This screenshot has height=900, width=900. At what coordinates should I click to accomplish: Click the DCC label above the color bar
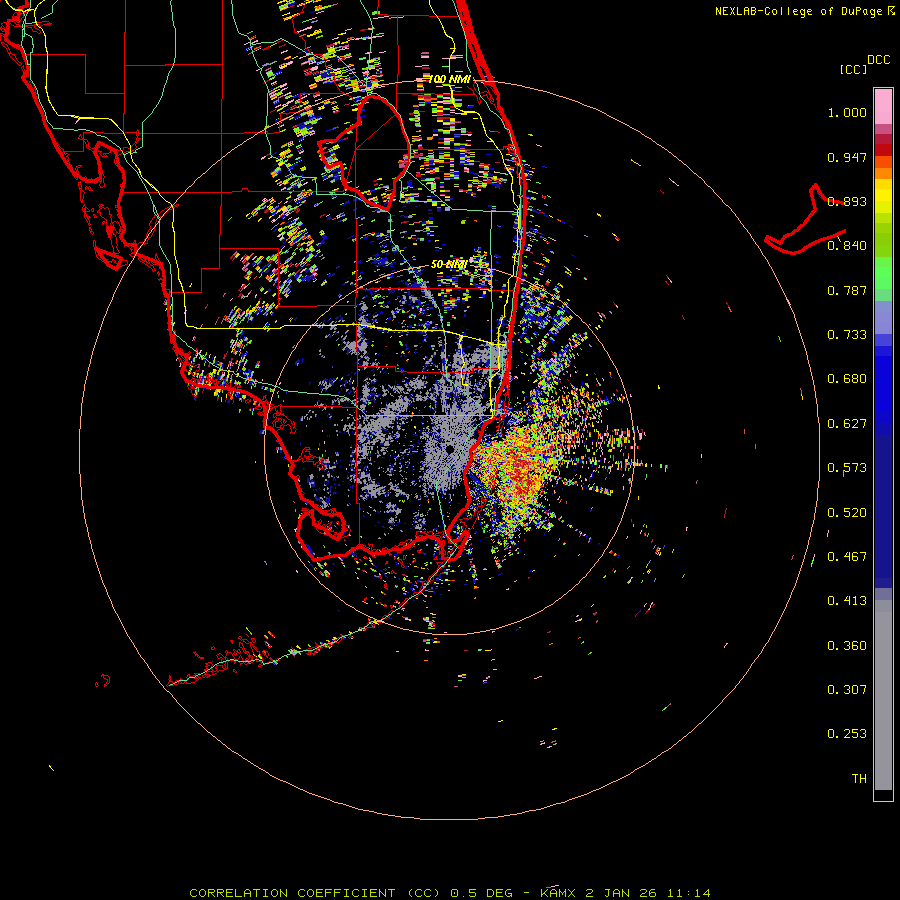pos(878,60)
